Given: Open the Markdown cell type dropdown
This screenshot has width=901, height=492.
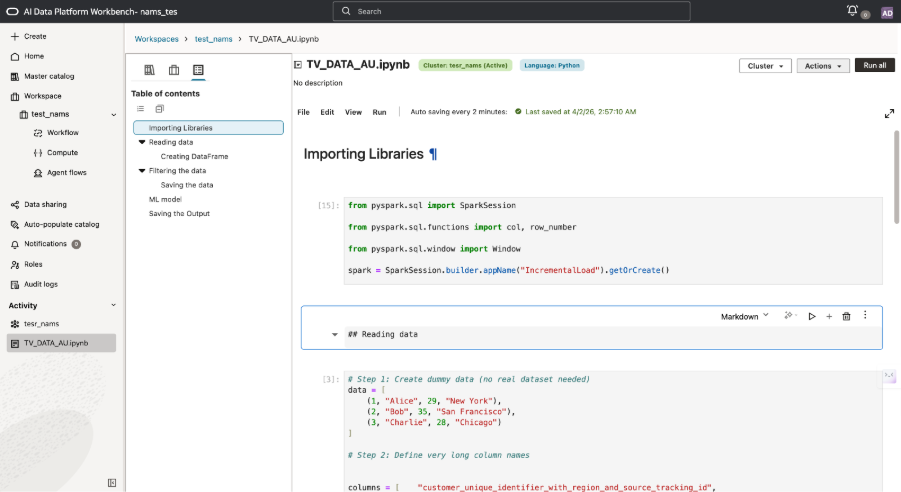Looking at the screenshot, I should (745, 316).
